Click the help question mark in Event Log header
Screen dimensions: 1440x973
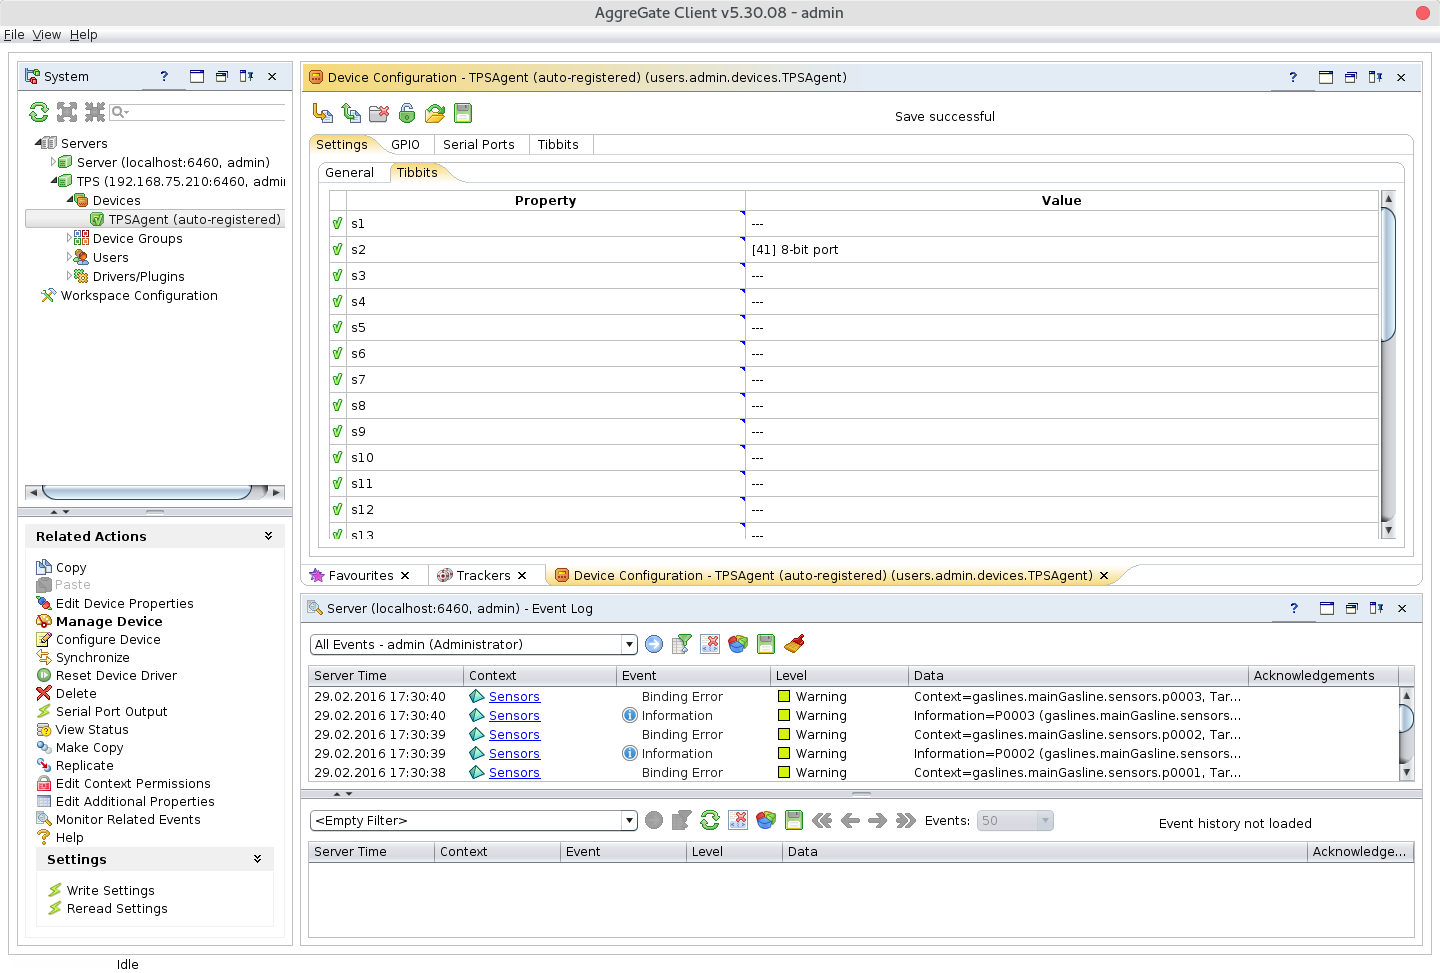point(1294,608)
